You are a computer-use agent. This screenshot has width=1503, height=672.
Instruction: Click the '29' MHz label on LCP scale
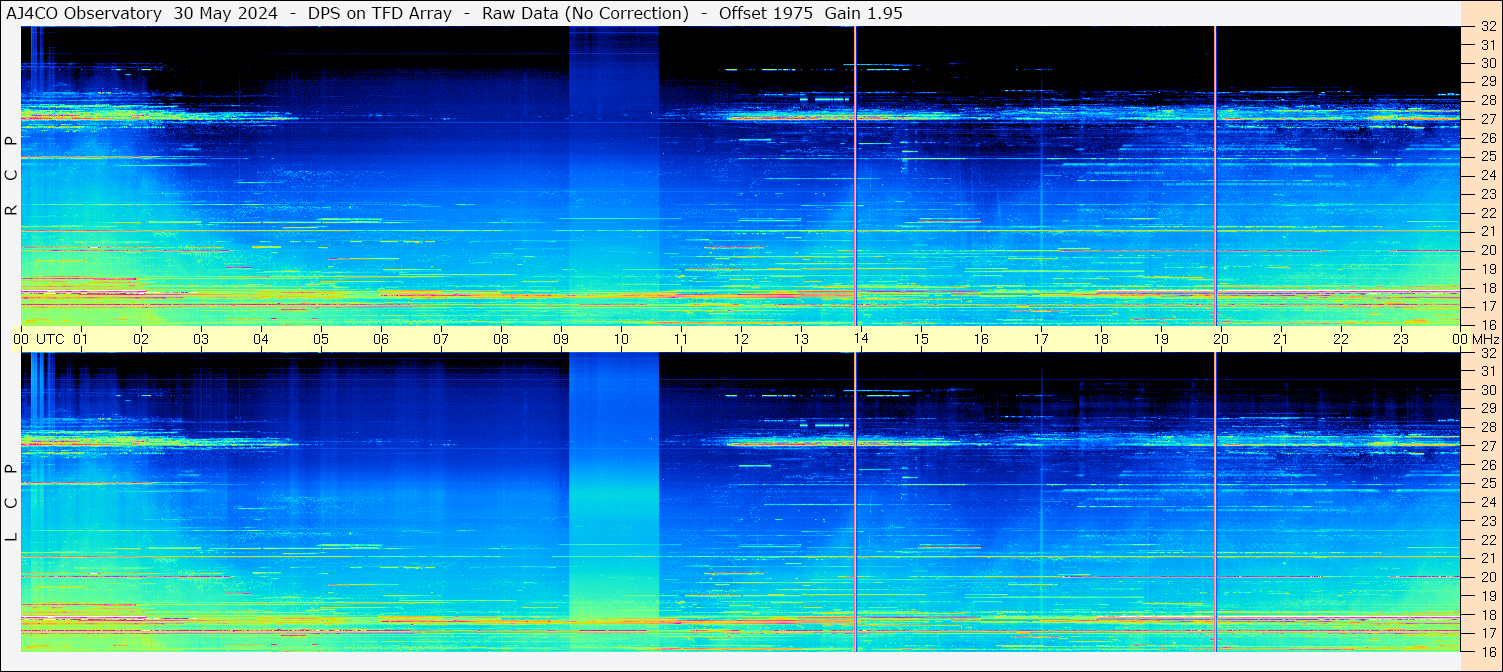(1487, 409)
